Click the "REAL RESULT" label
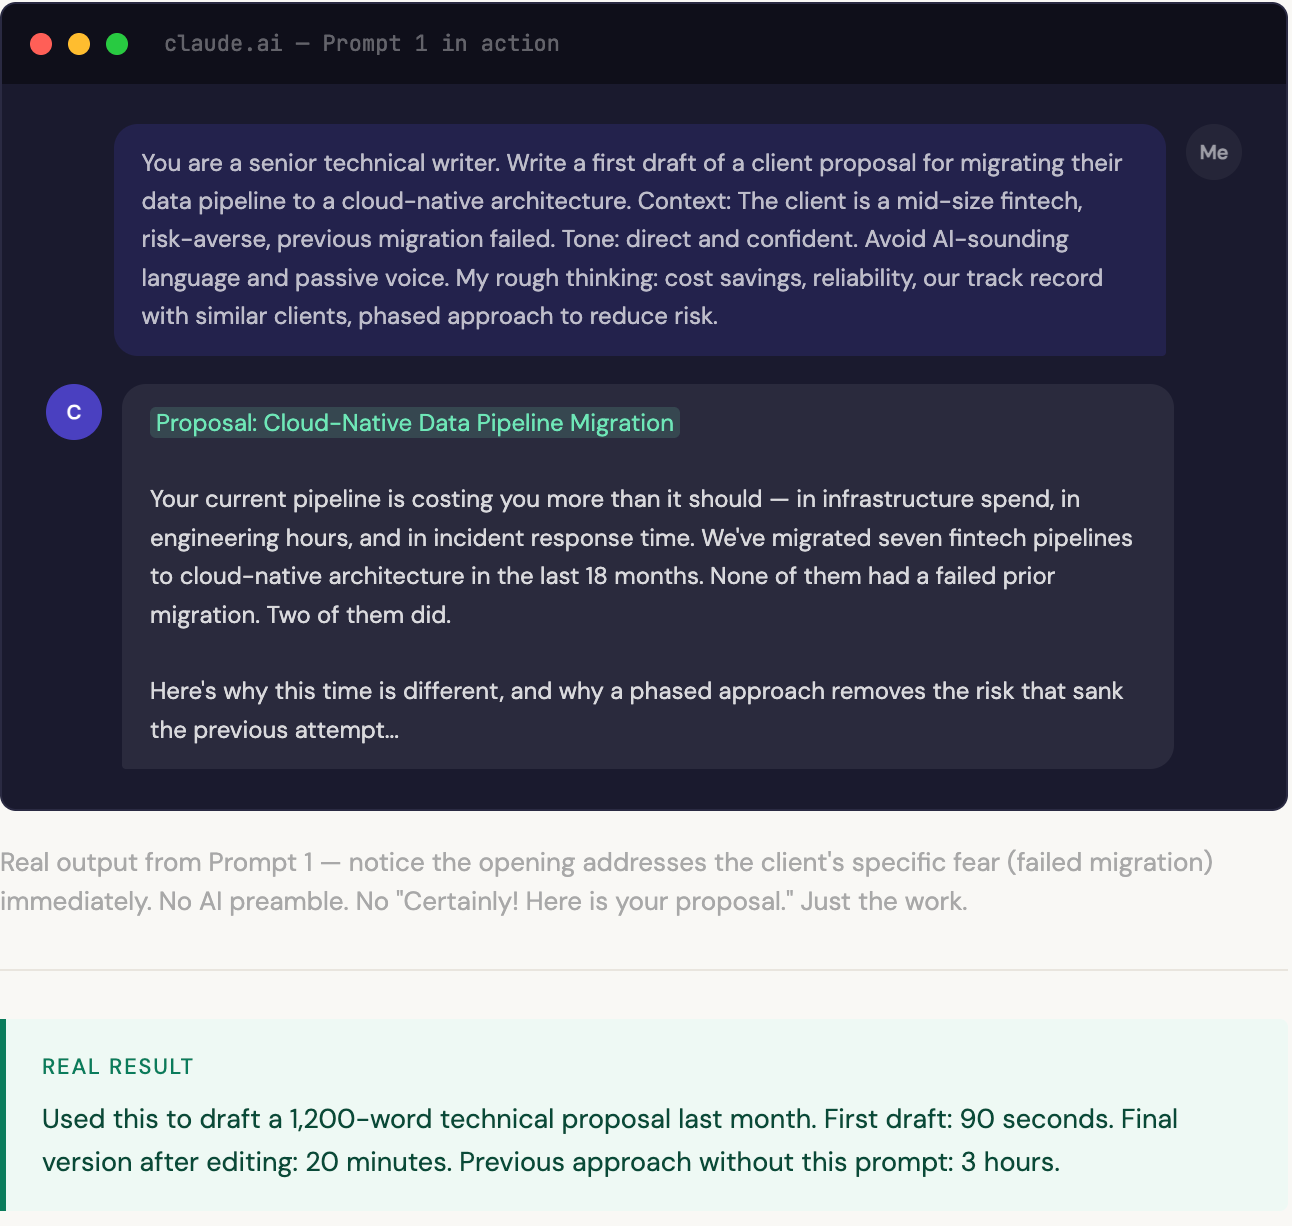The width and height of the screenshot is (1292, 1226). 118,1067
